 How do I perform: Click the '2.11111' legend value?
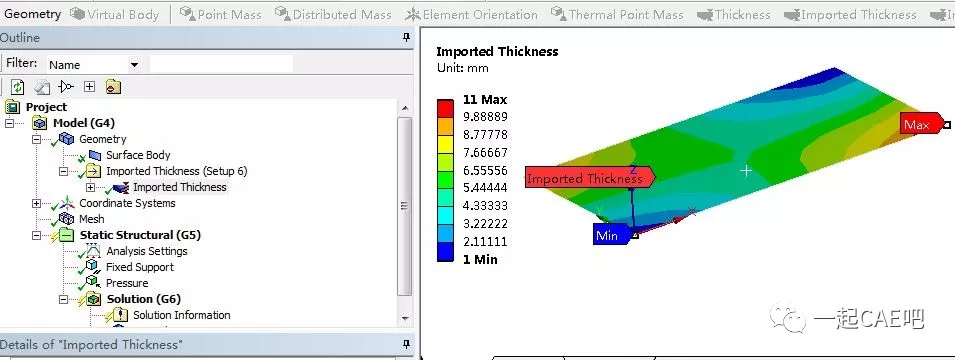tap(485, 241)
